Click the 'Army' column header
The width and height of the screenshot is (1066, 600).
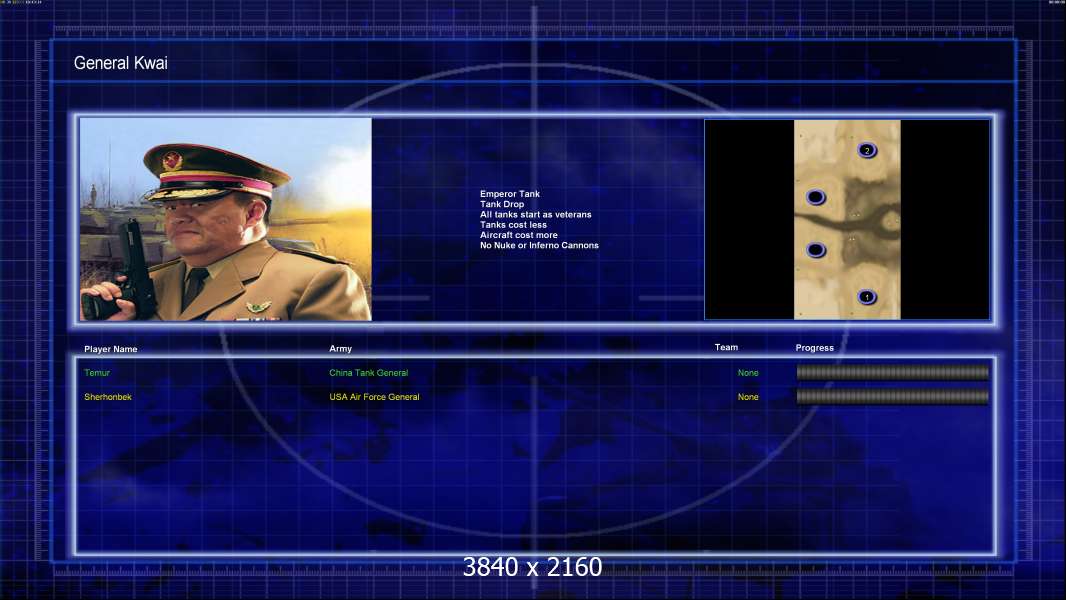pyautogui.click(x=341, y=349)
